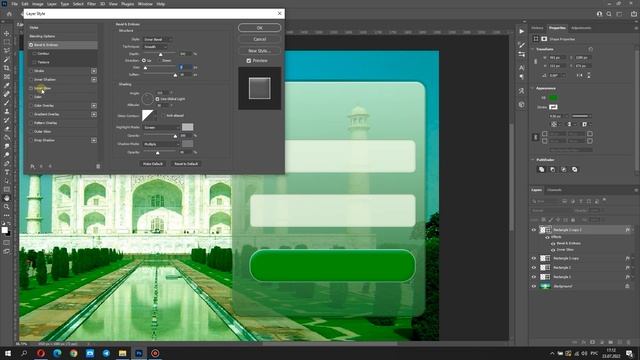Image resolution: width=640 pixels, height=360 pixels.
Task: Enable the Gradient Overlay checkbox
Action: (31, 114)
